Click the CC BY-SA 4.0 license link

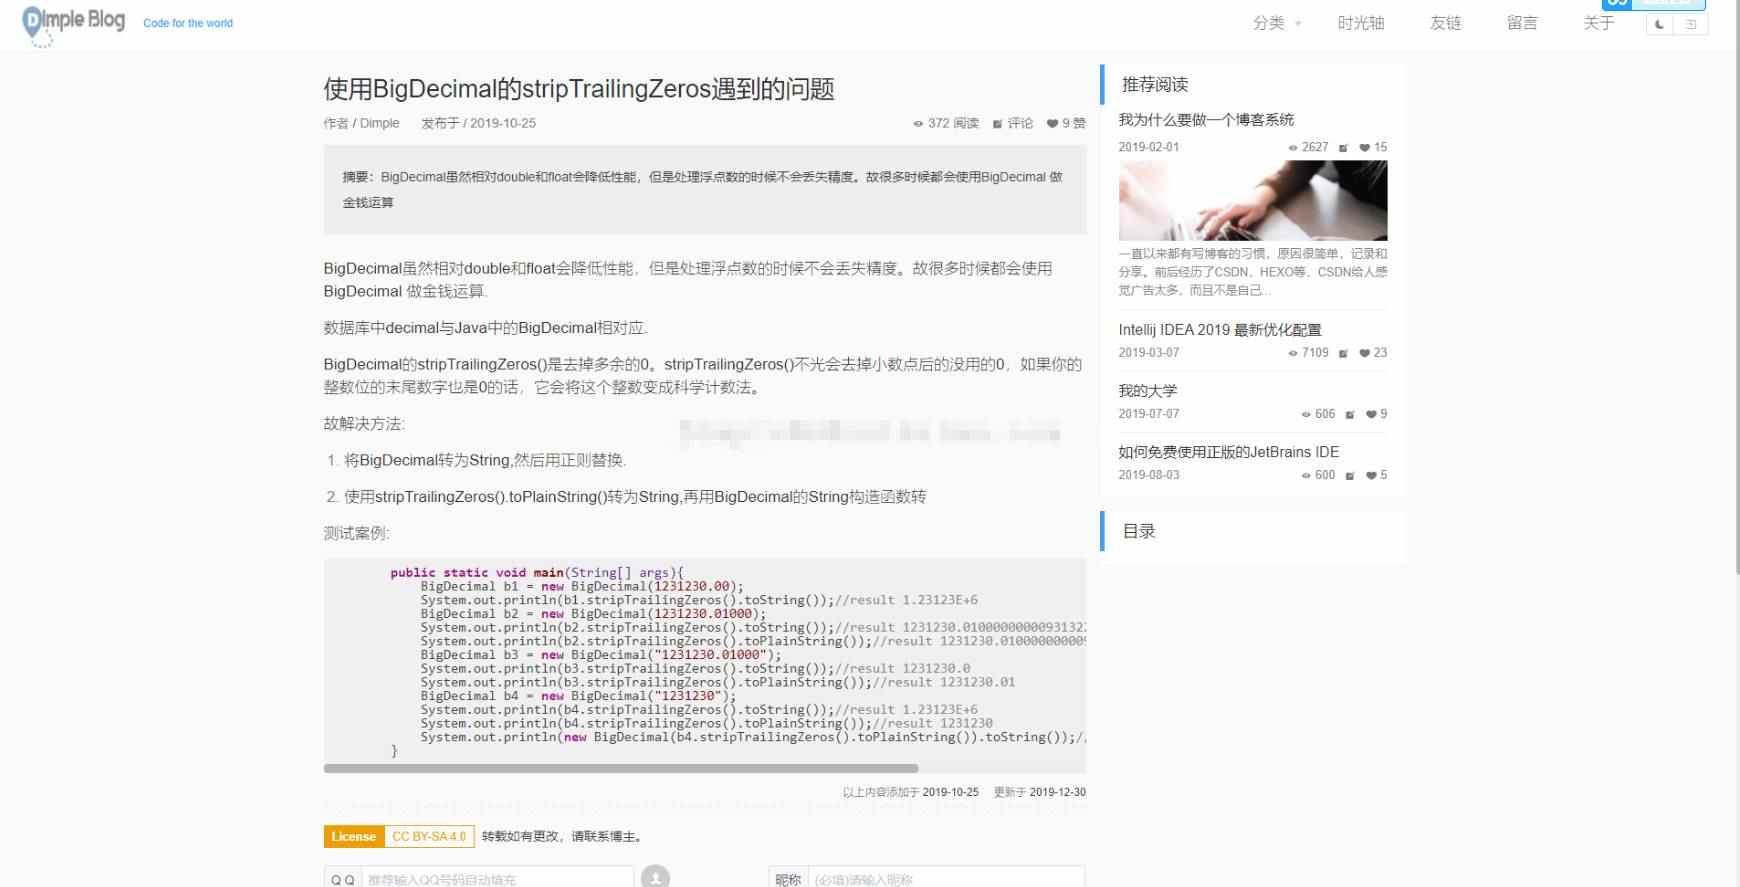429,836
